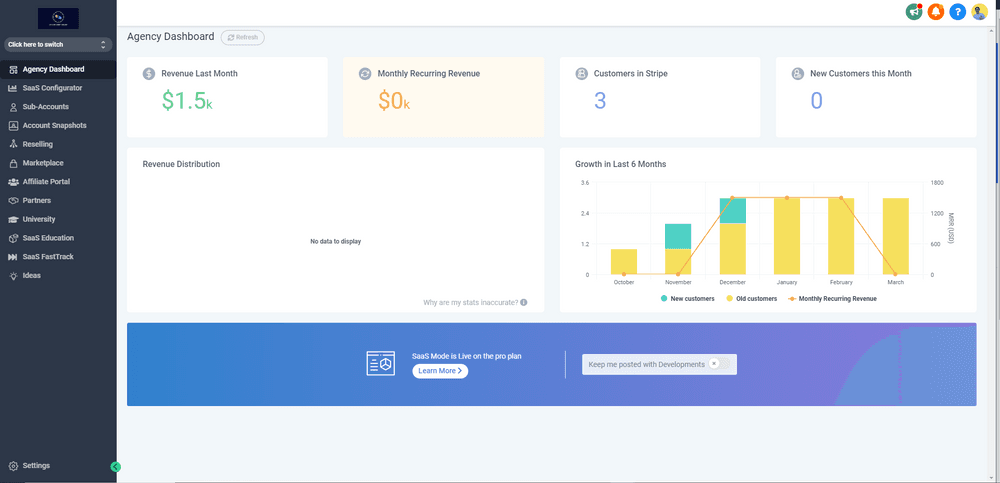Viewport: 1000px width, 483px height.
Task: Click the Monthly Recurring Revenue cycle icon
Action: point(365,74)
